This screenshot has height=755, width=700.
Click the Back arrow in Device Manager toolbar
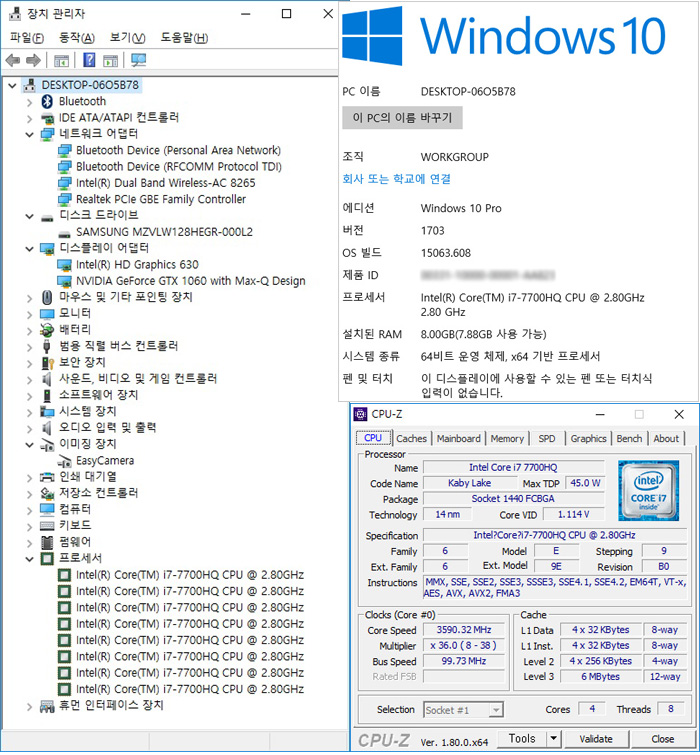pos(13,60)
